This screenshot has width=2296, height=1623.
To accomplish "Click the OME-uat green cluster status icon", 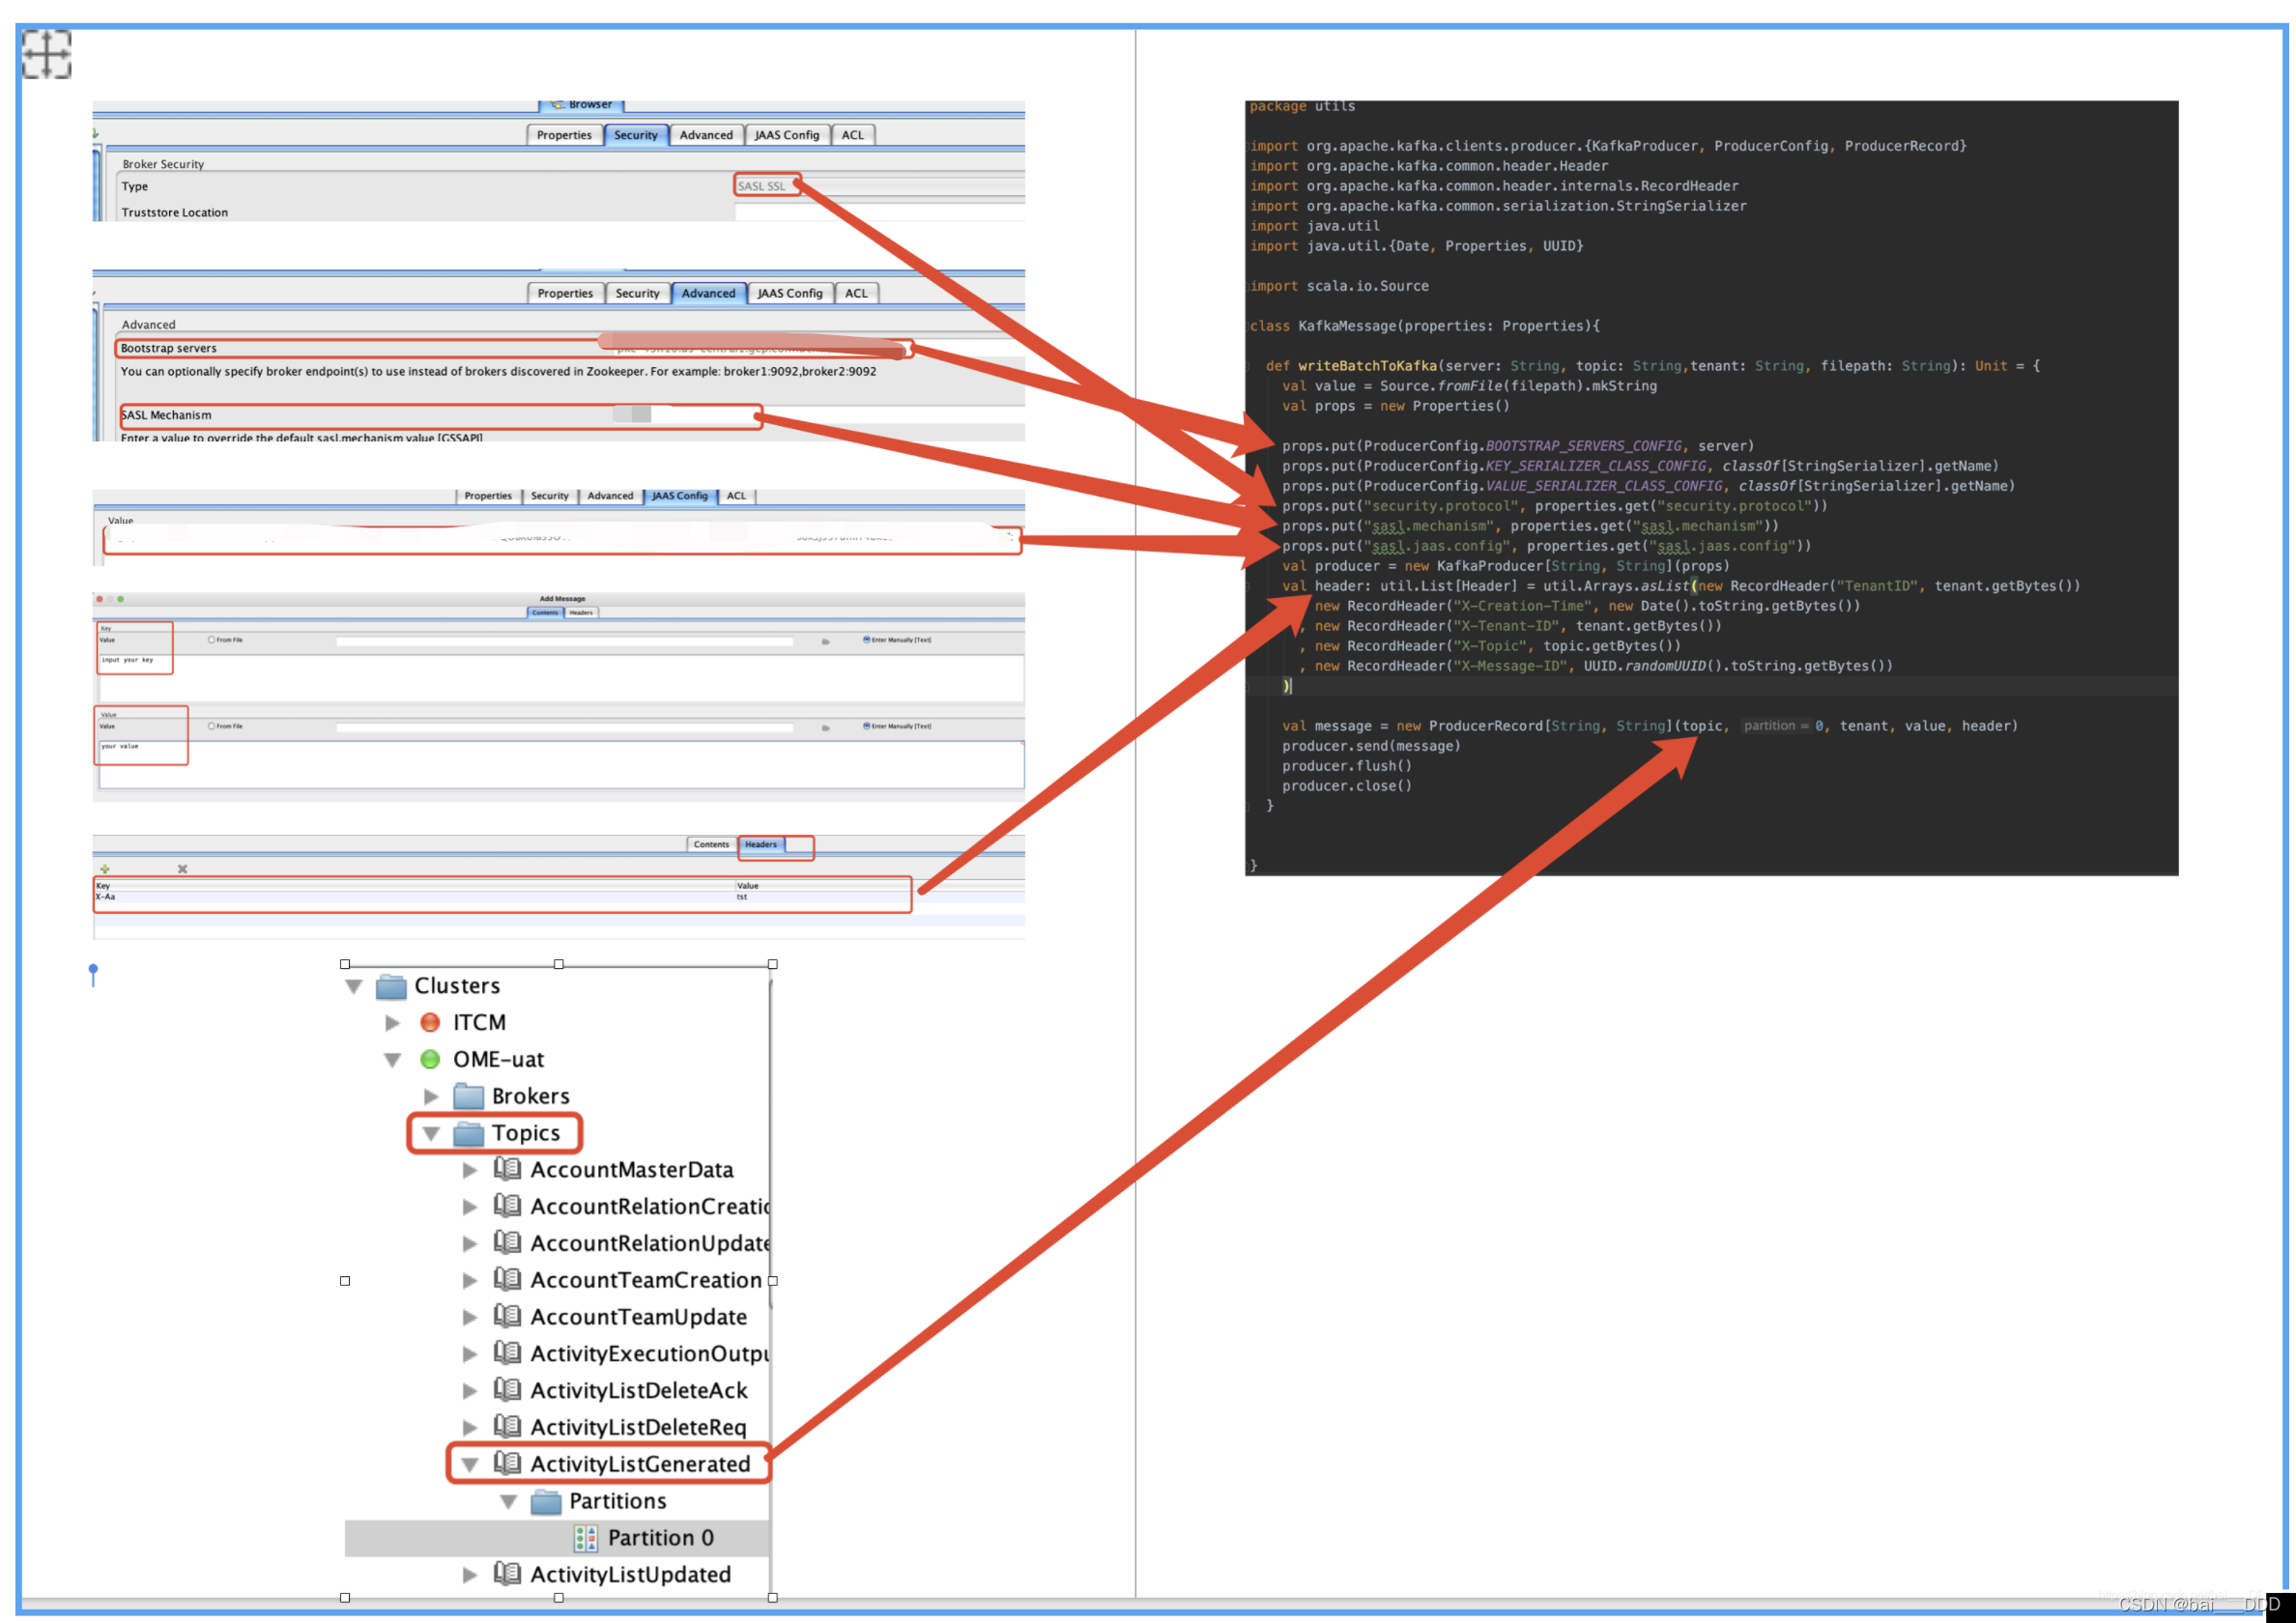I will (430, 1059).
